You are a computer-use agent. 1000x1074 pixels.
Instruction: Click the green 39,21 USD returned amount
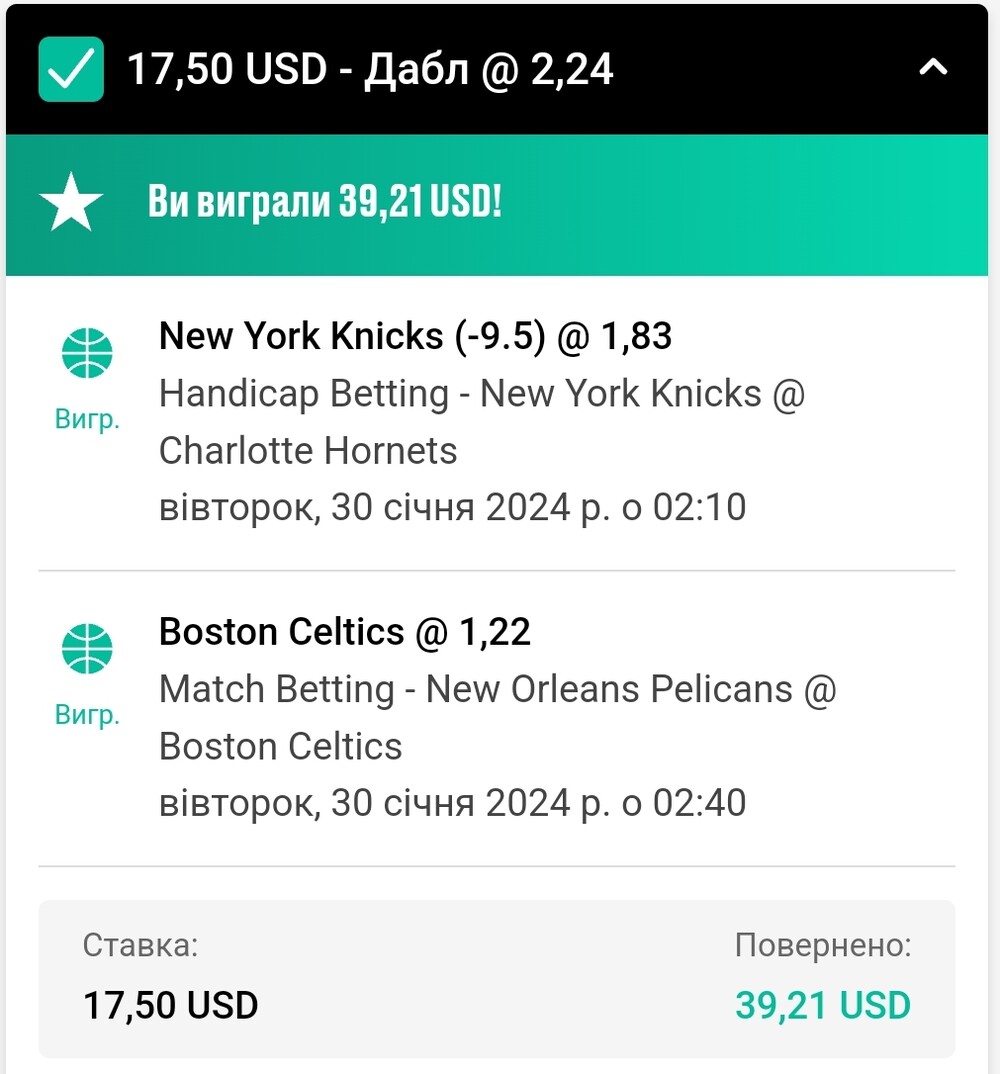823,1006
